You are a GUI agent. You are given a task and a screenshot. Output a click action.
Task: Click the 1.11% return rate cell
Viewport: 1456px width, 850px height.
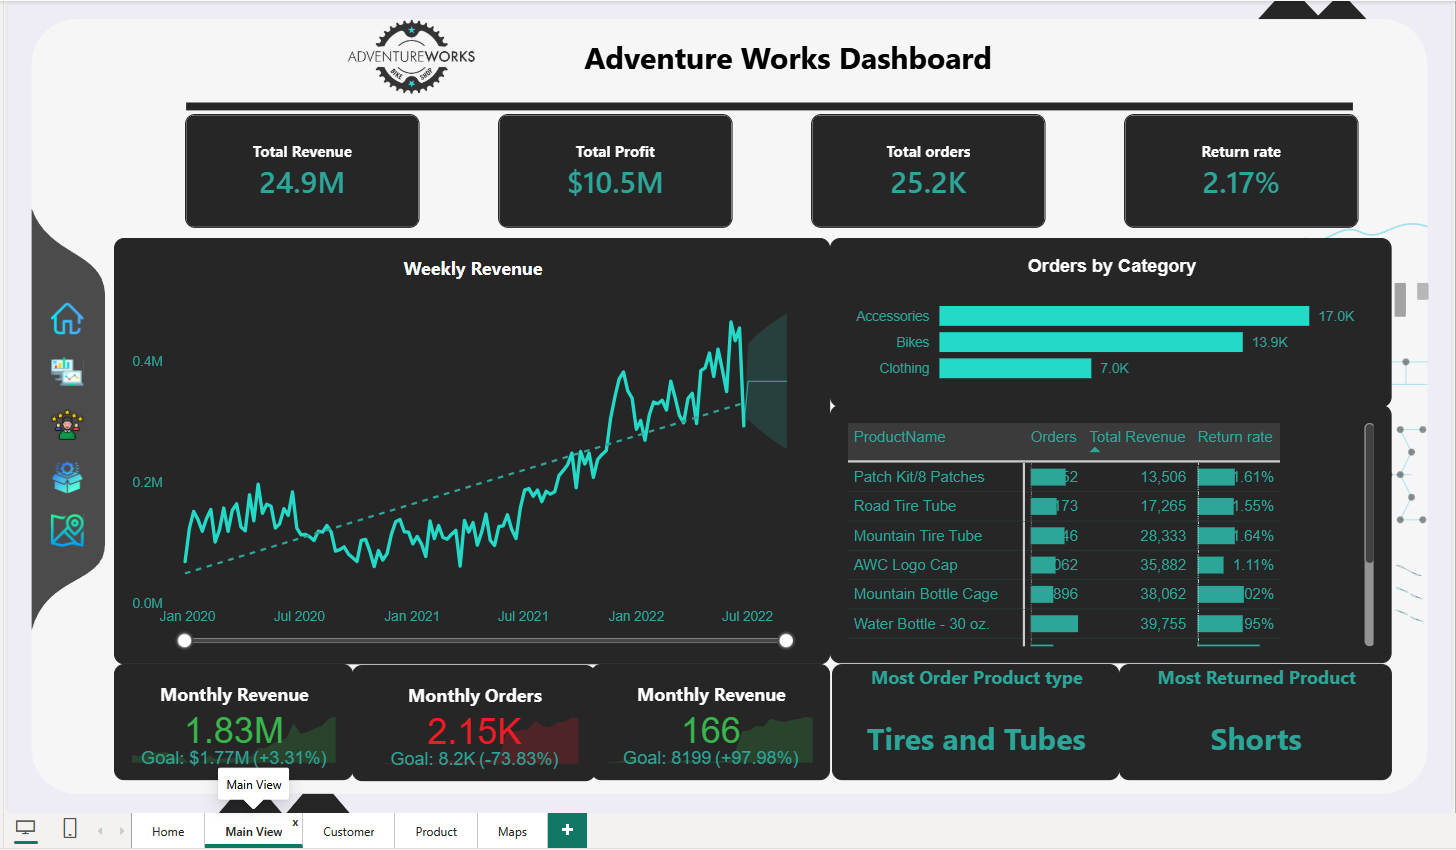point(1253,565)
